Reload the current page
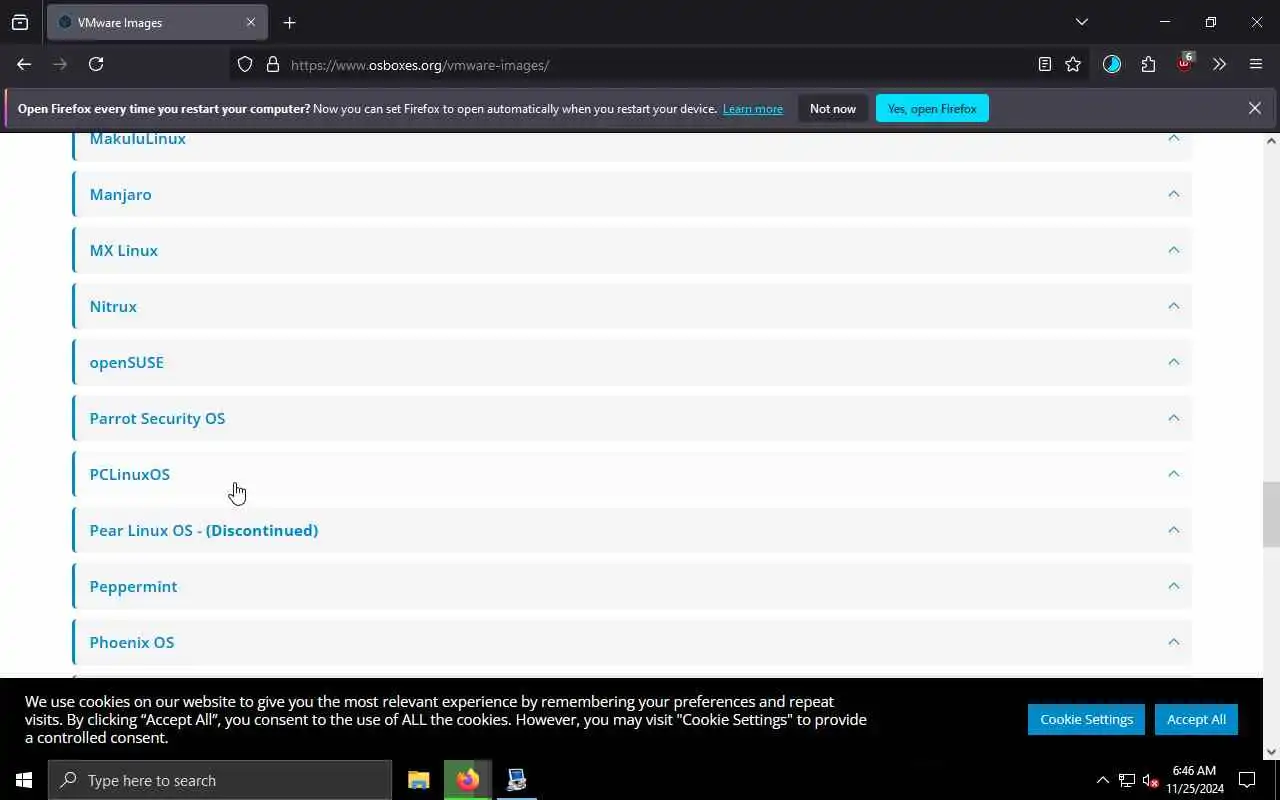The image size is (1280, 800). pyautogui.click(x=96, y=64)
